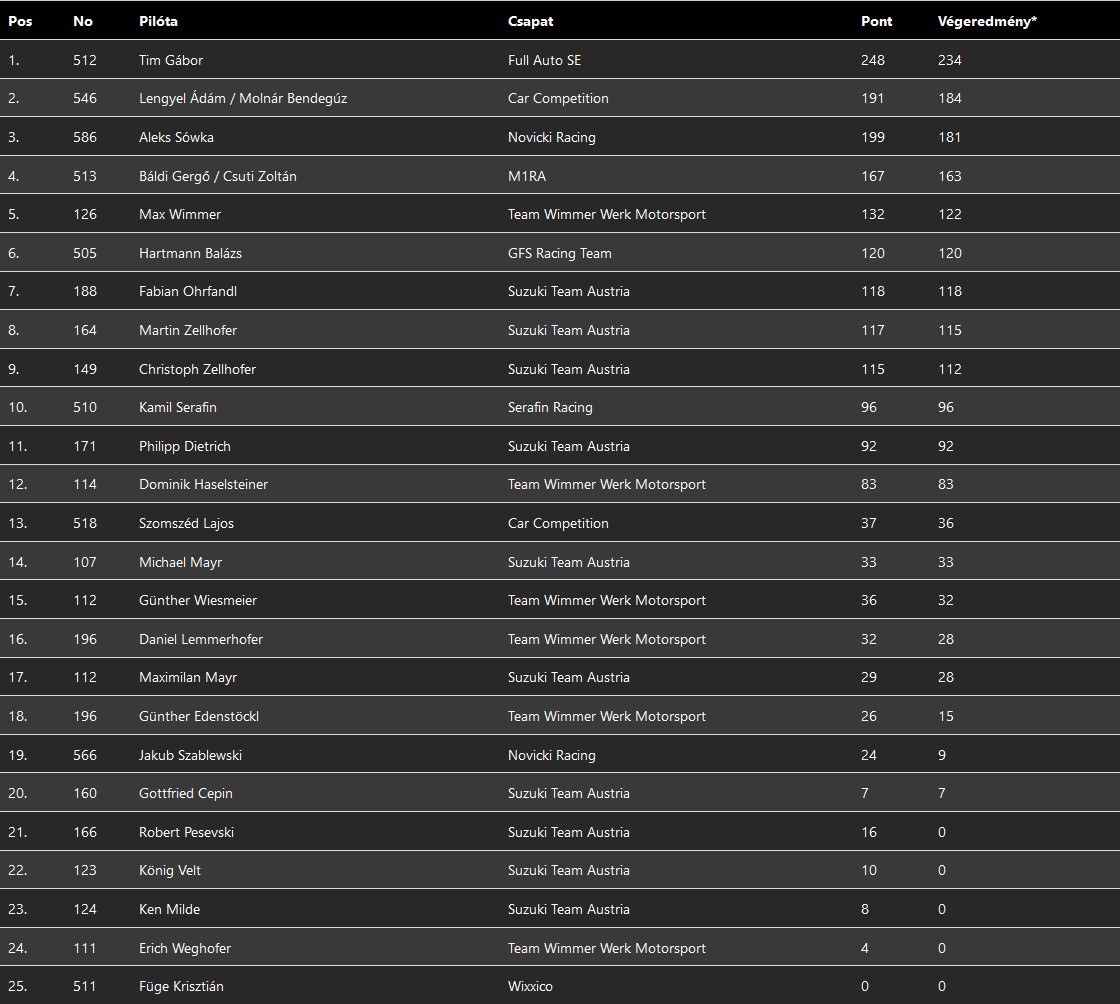Click the No column header

coord(83,21)
